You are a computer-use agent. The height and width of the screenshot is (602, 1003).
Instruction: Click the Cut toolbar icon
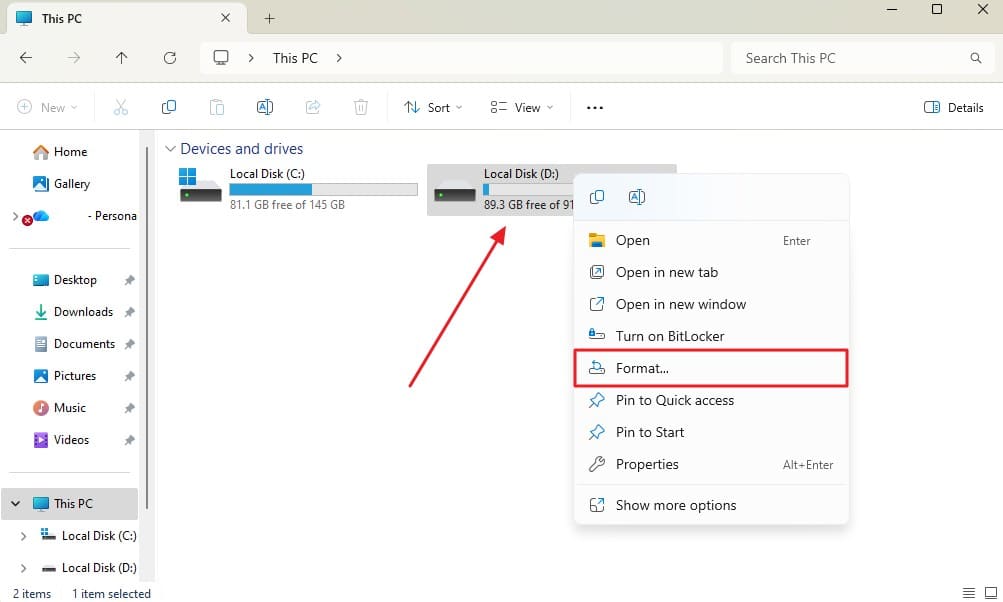tap(120, 107)
